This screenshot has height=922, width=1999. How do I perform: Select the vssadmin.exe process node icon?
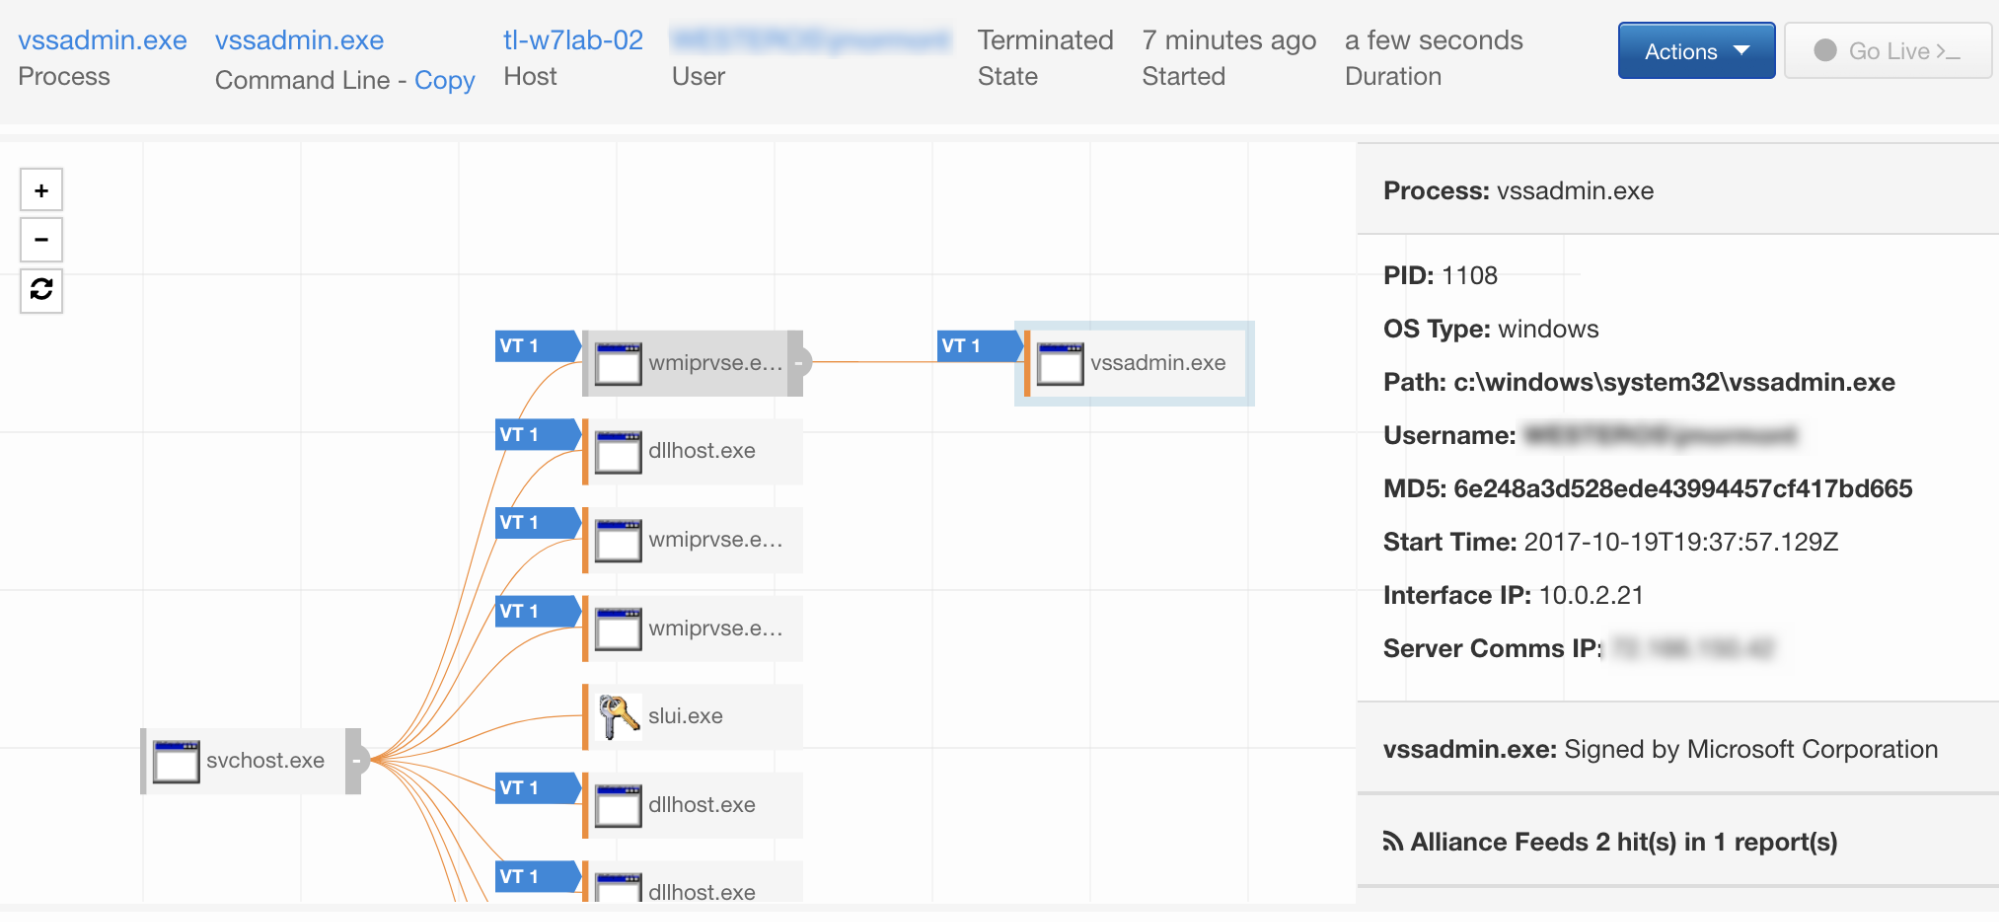tap(1060, 364)
